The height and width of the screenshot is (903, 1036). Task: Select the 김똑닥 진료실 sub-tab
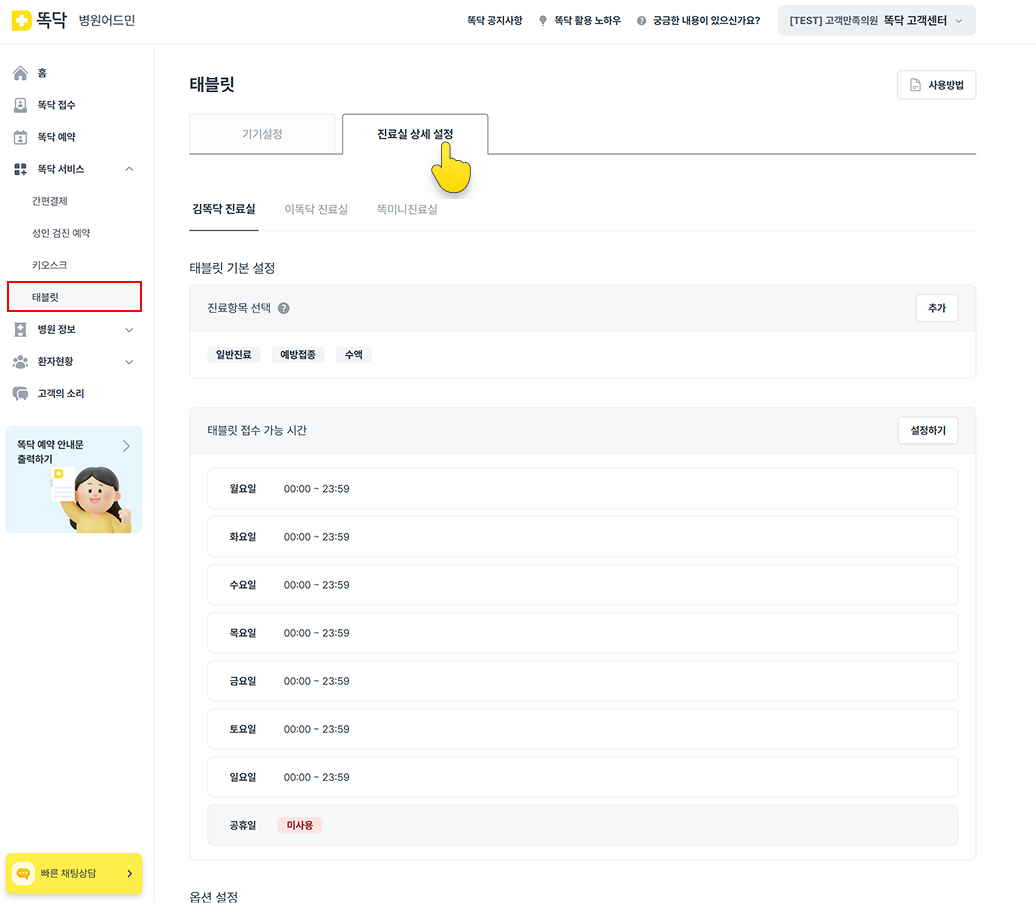click(x=223, y=209)
